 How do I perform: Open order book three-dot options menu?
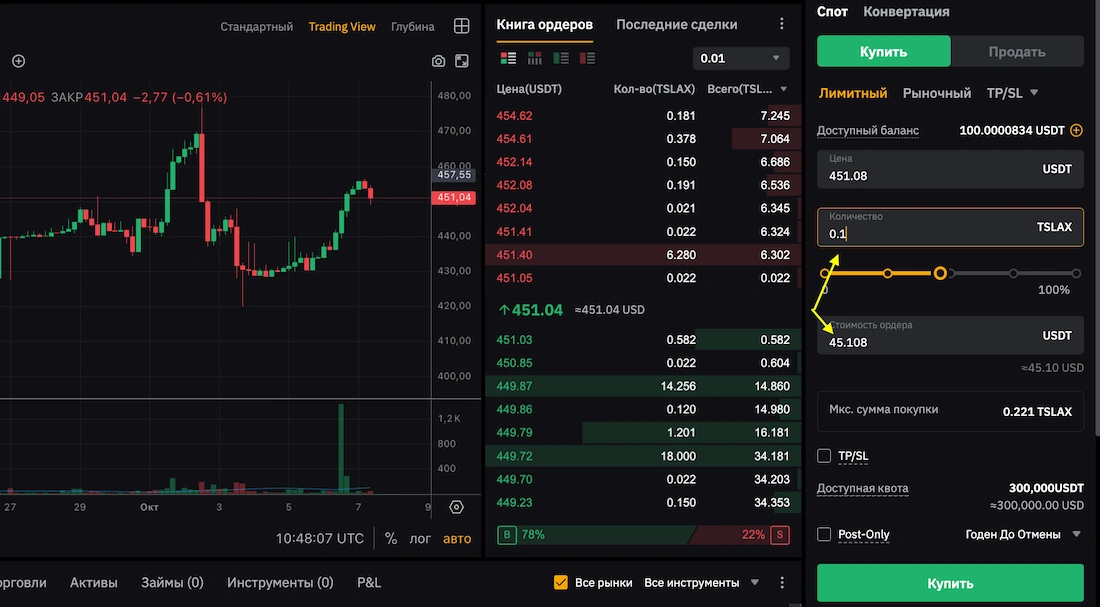[x=782, y=25]
